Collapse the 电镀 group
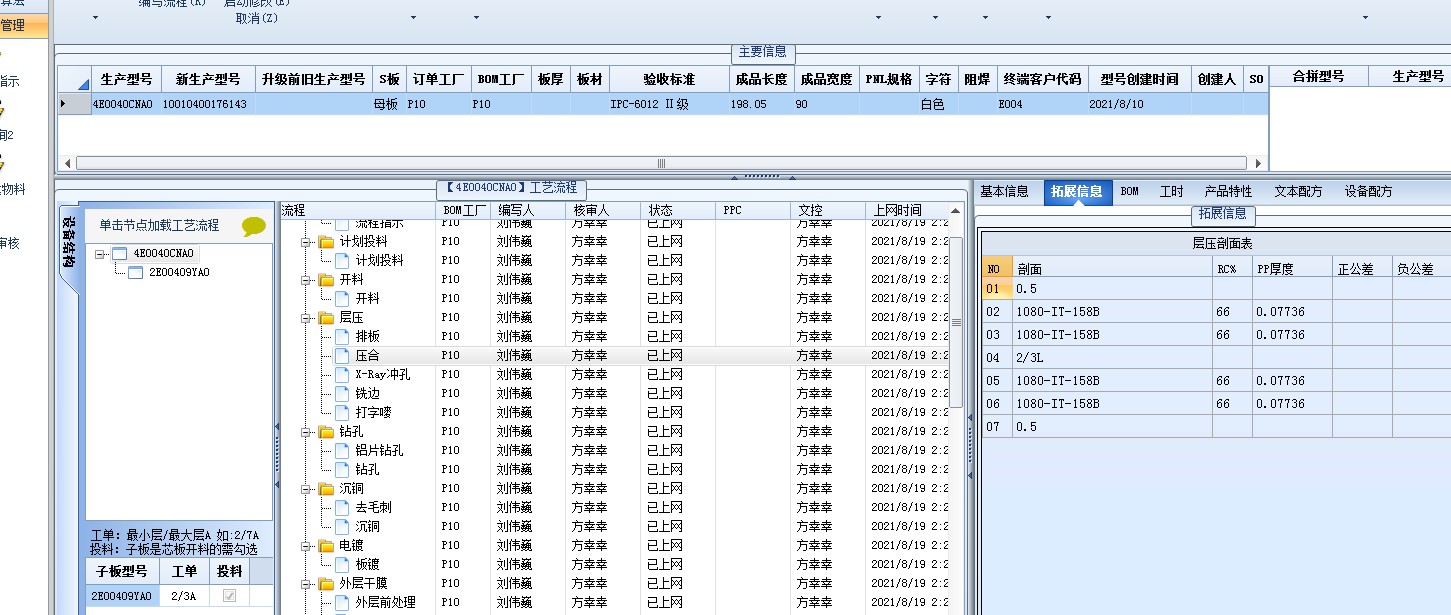The height and width of the screenshot is (615, 1451). [307, 546]
